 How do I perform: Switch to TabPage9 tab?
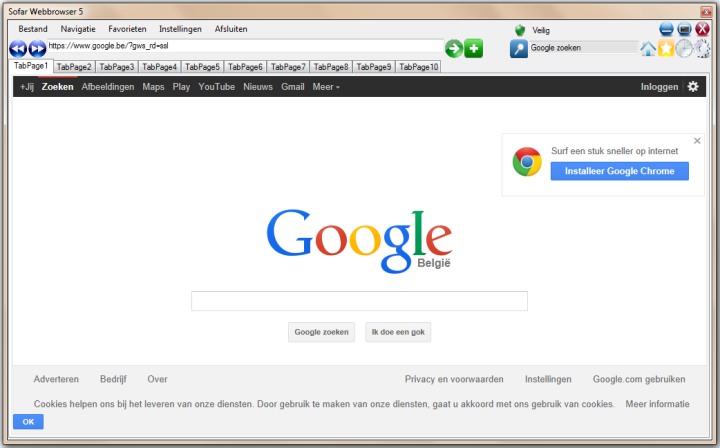coord(374,67)
